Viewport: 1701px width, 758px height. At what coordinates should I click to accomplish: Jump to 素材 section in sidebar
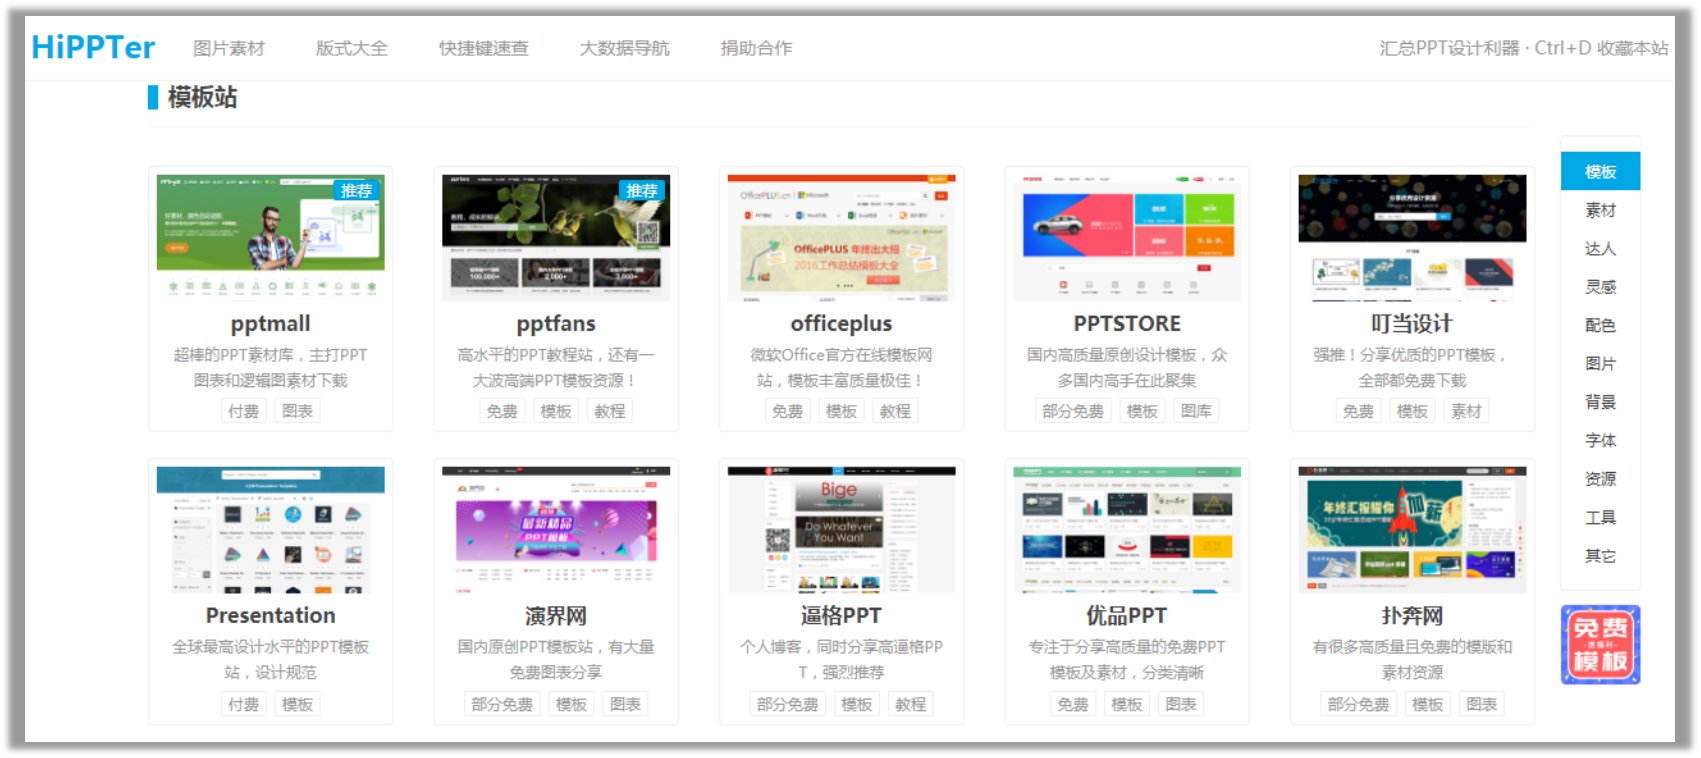[1600, 210]
